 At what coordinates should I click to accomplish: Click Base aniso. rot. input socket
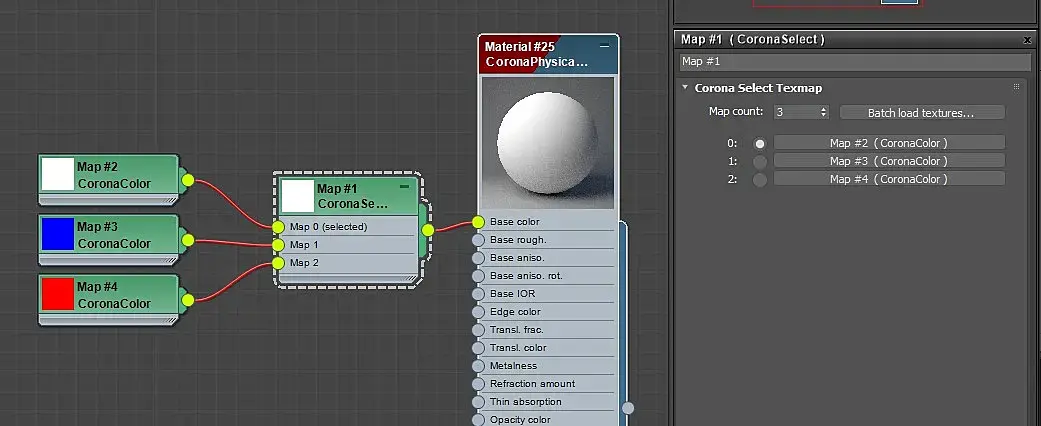coord(478,275)
